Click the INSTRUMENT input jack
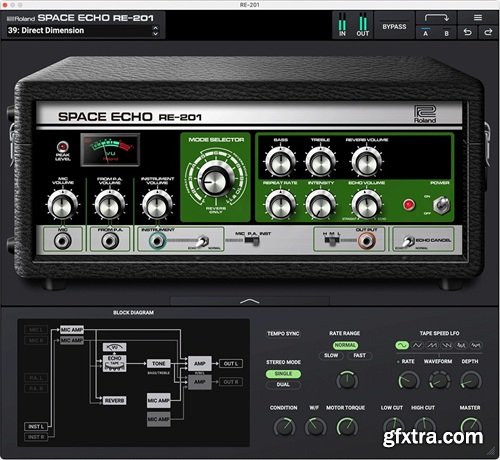 point(157,241)
